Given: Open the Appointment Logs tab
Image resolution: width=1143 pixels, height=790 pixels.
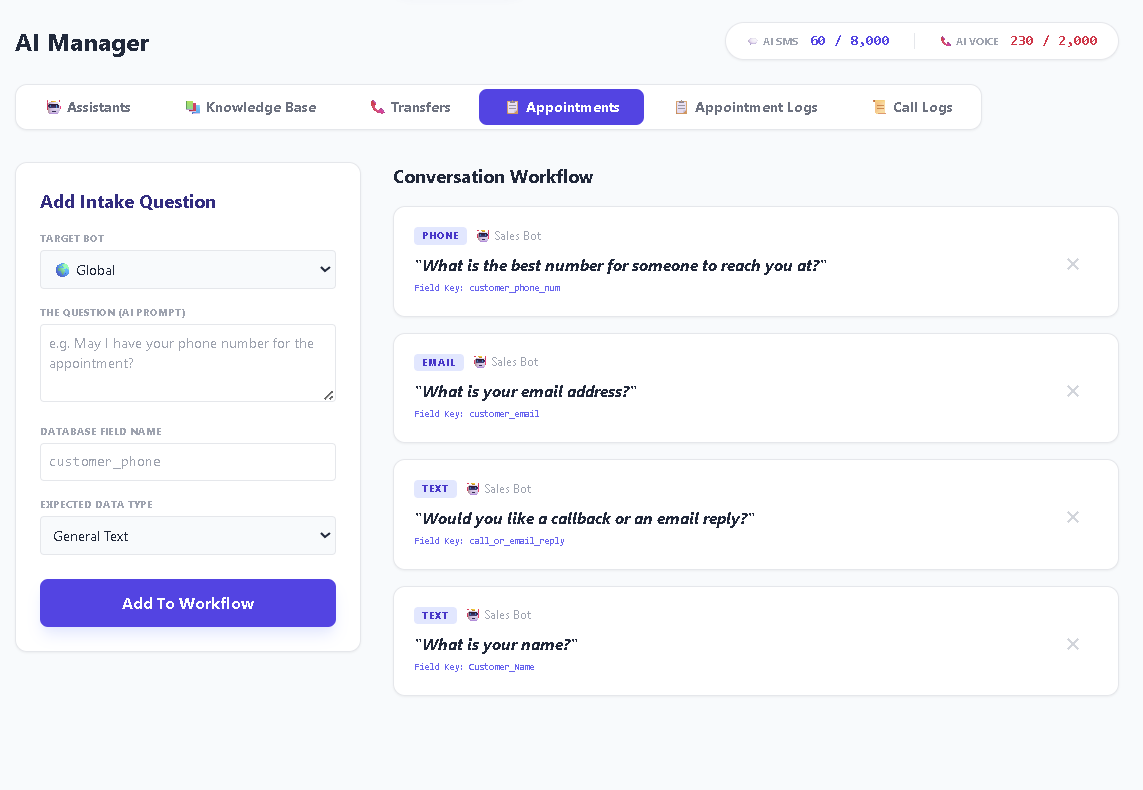Looking at the screenshot, I should pyautogui.click(x=746, y=107).
